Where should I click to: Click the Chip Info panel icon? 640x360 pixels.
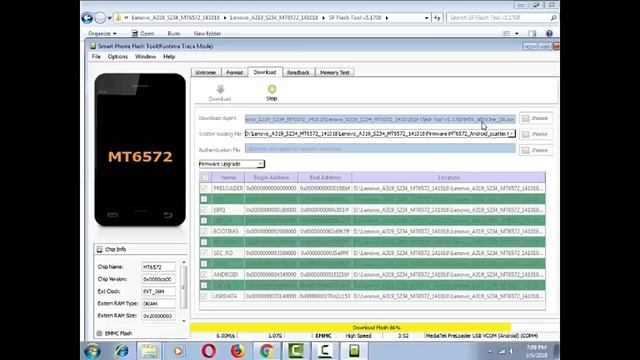[100, 249]
